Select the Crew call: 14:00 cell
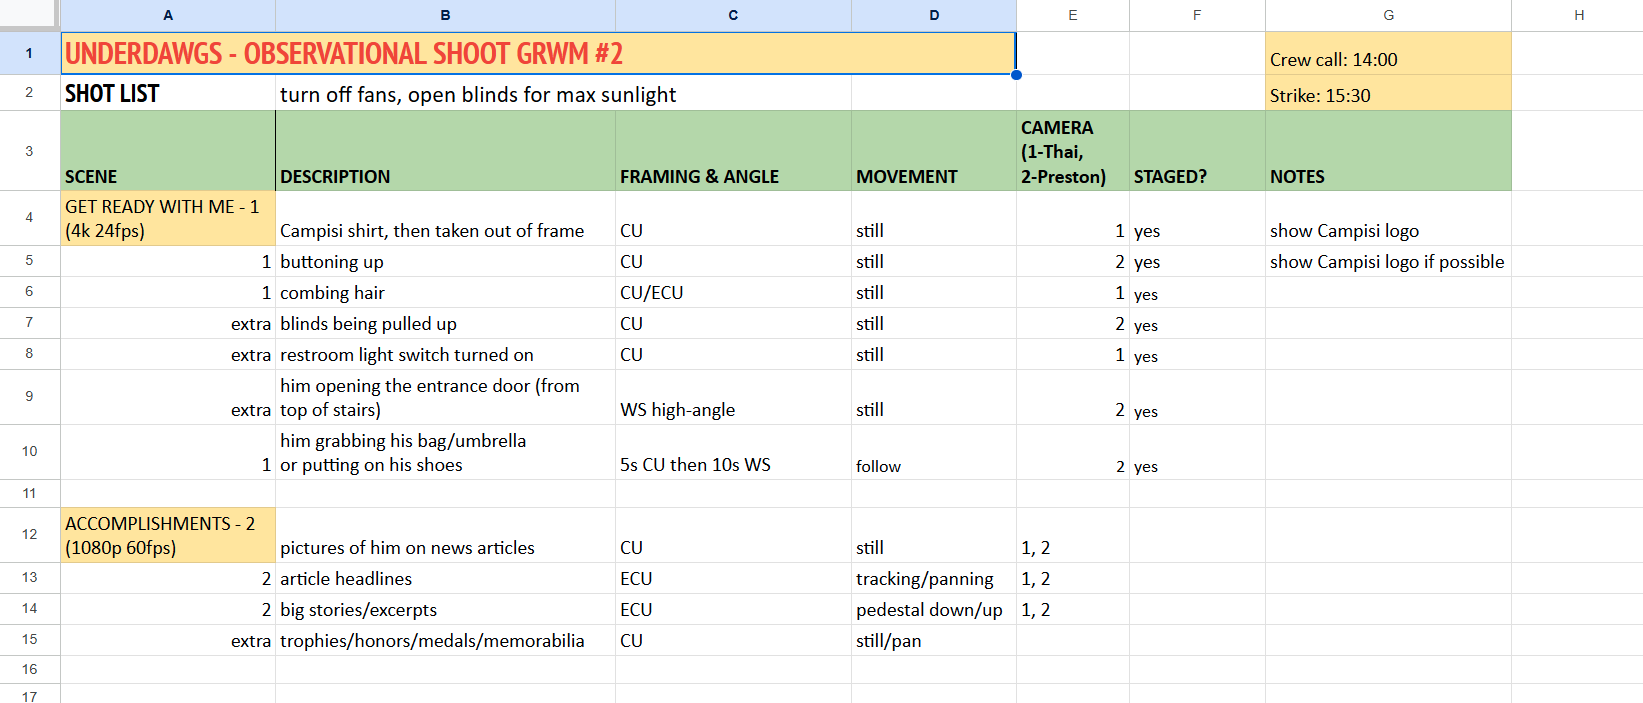The height and width of the screenshot is (703, 1643). coord(1388,53)
